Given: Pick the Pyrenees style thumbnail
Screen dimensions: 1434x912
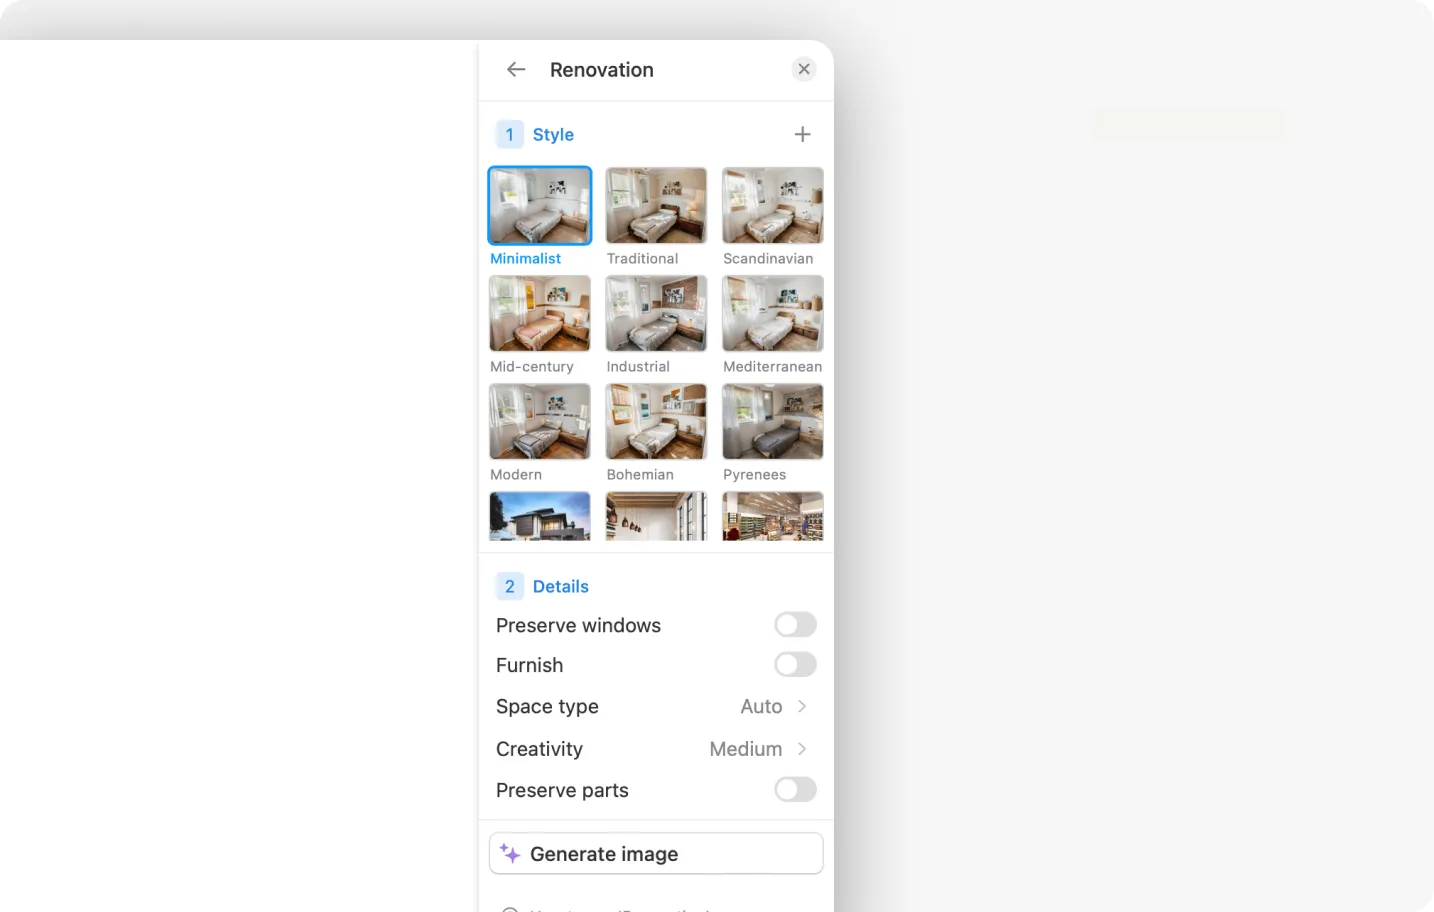Looking at the screenshot, I should pyautogui.click(x=773, y=421).
